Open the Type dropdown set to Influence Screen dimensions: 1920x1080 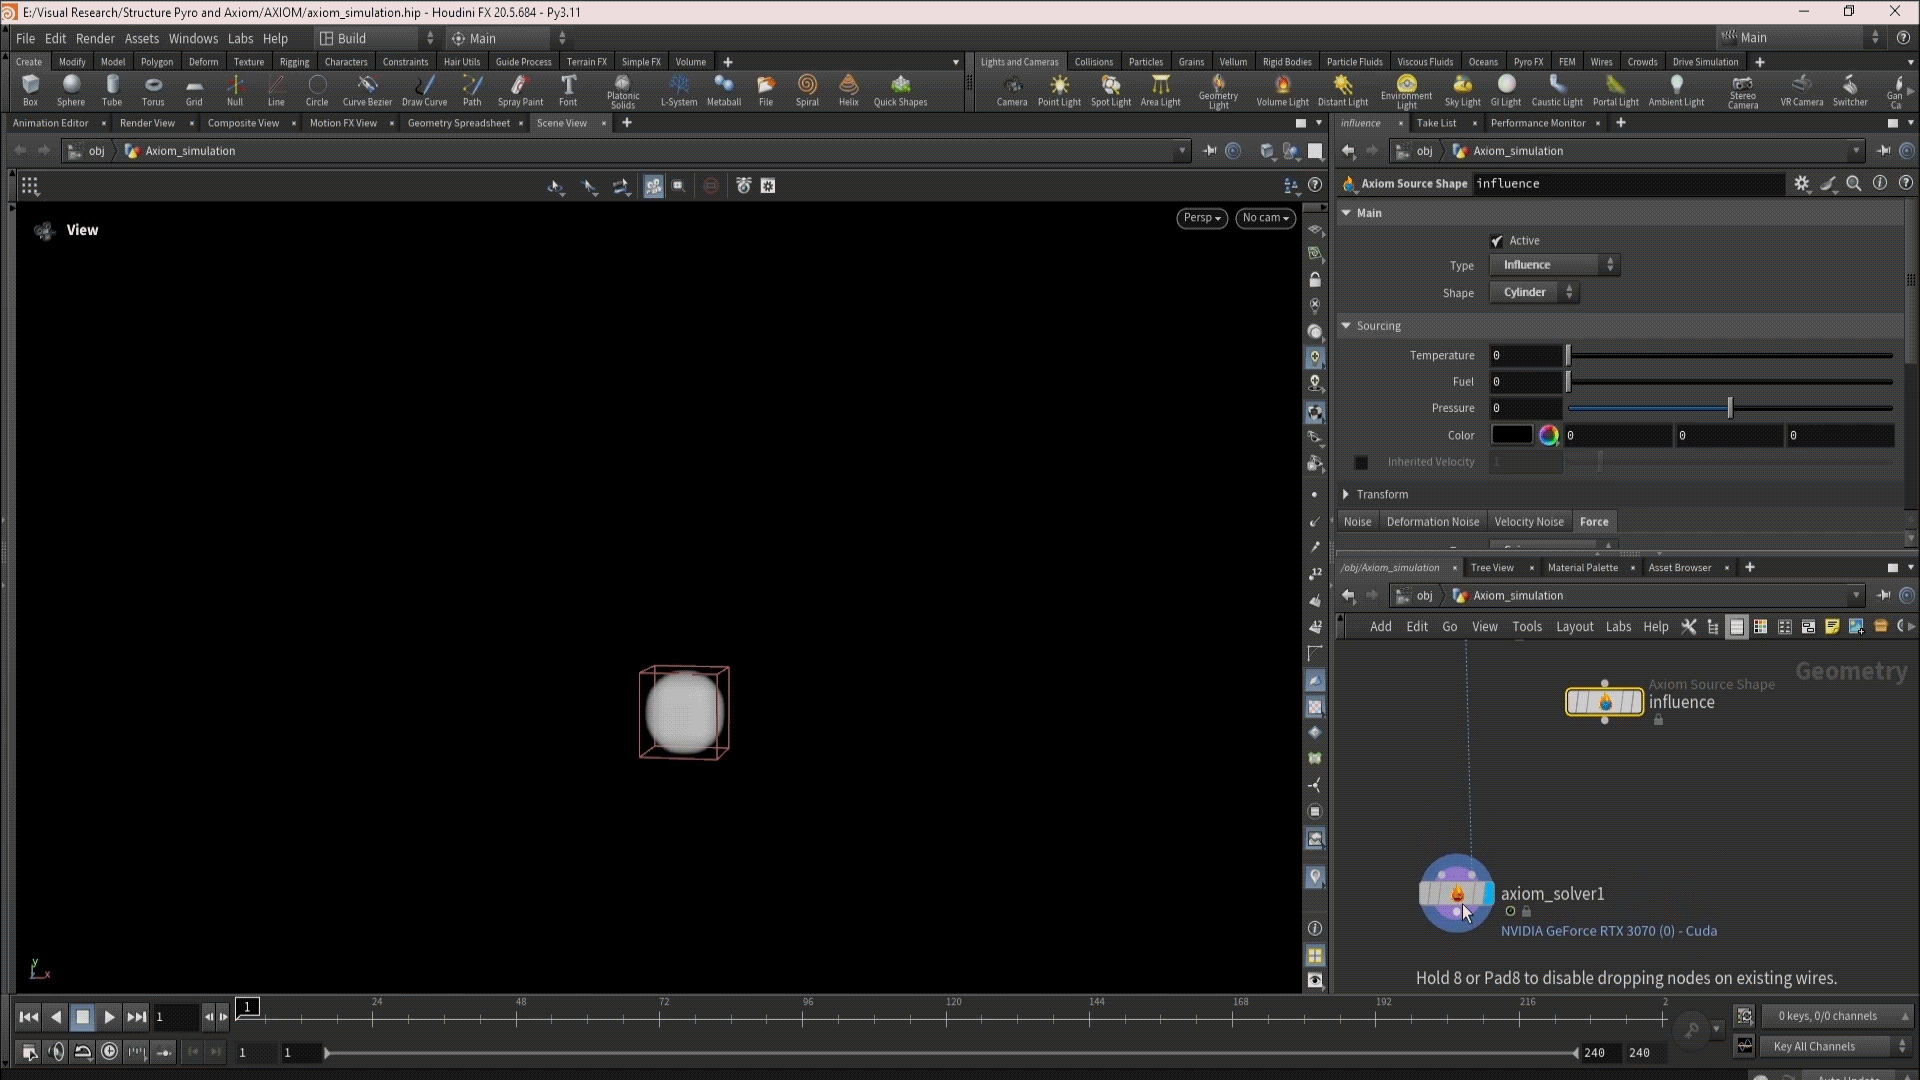[1554, 265]
